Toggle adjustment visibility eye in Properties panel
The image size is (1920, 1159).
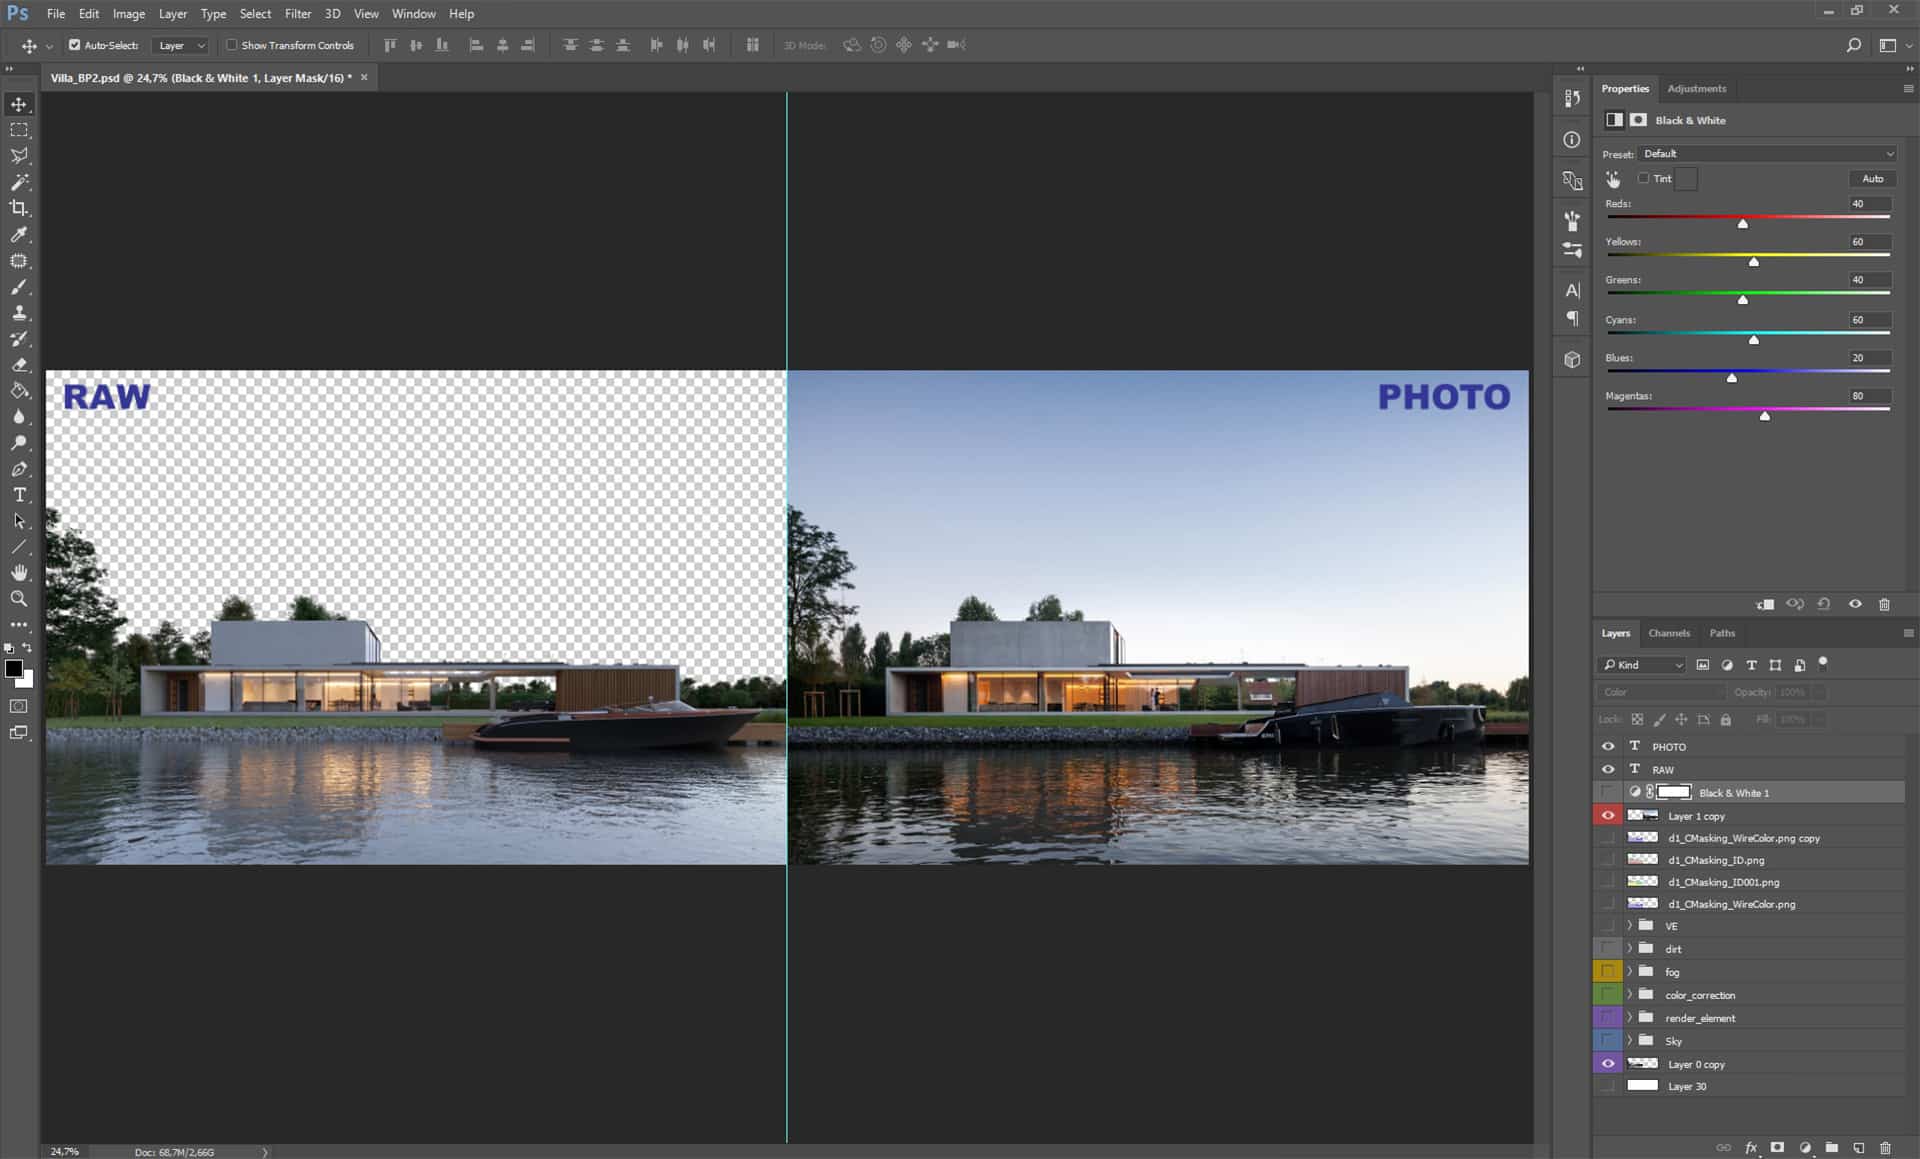(1855, 604)
